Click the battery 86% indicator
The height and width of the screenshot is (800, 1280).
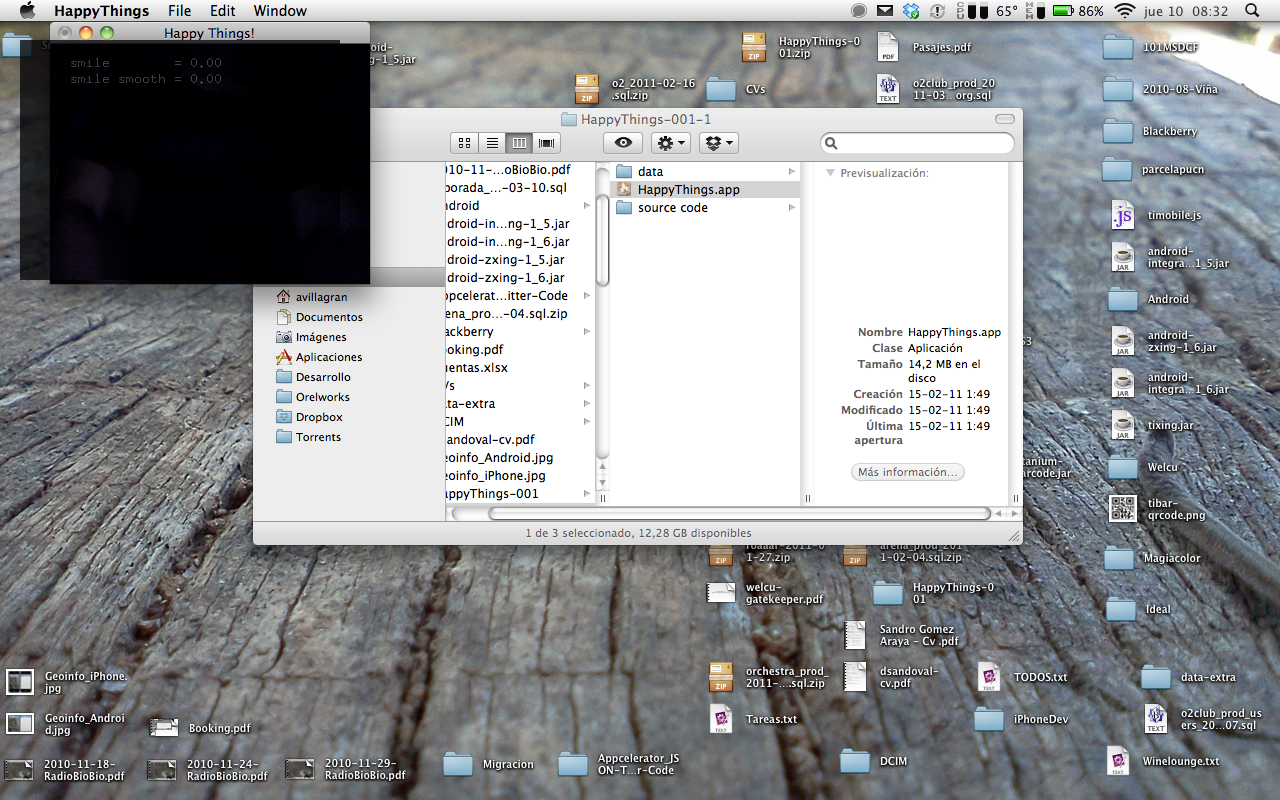[x=1078, y=11]
